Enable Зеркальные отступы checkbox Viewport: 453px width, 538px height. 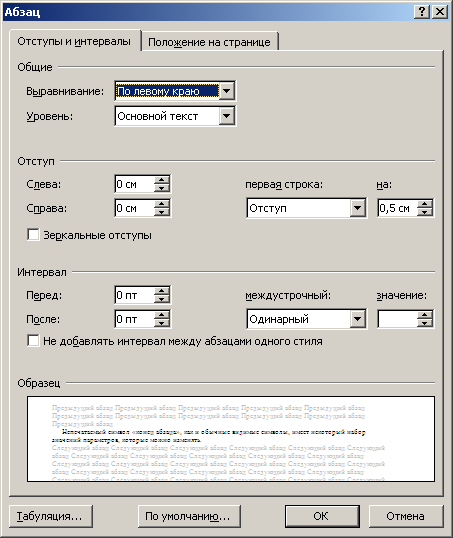tap(33, 235)
